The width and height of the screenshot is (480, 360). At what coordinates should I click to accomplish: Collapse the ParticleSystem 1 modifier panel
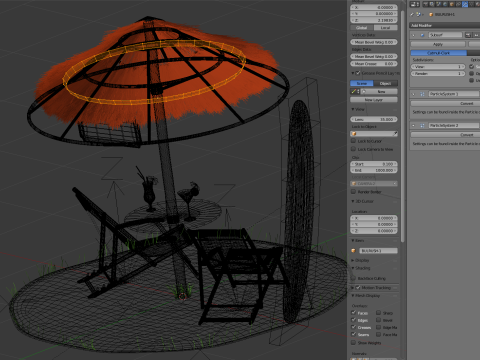pyautogui.click(x=414, y=94)
